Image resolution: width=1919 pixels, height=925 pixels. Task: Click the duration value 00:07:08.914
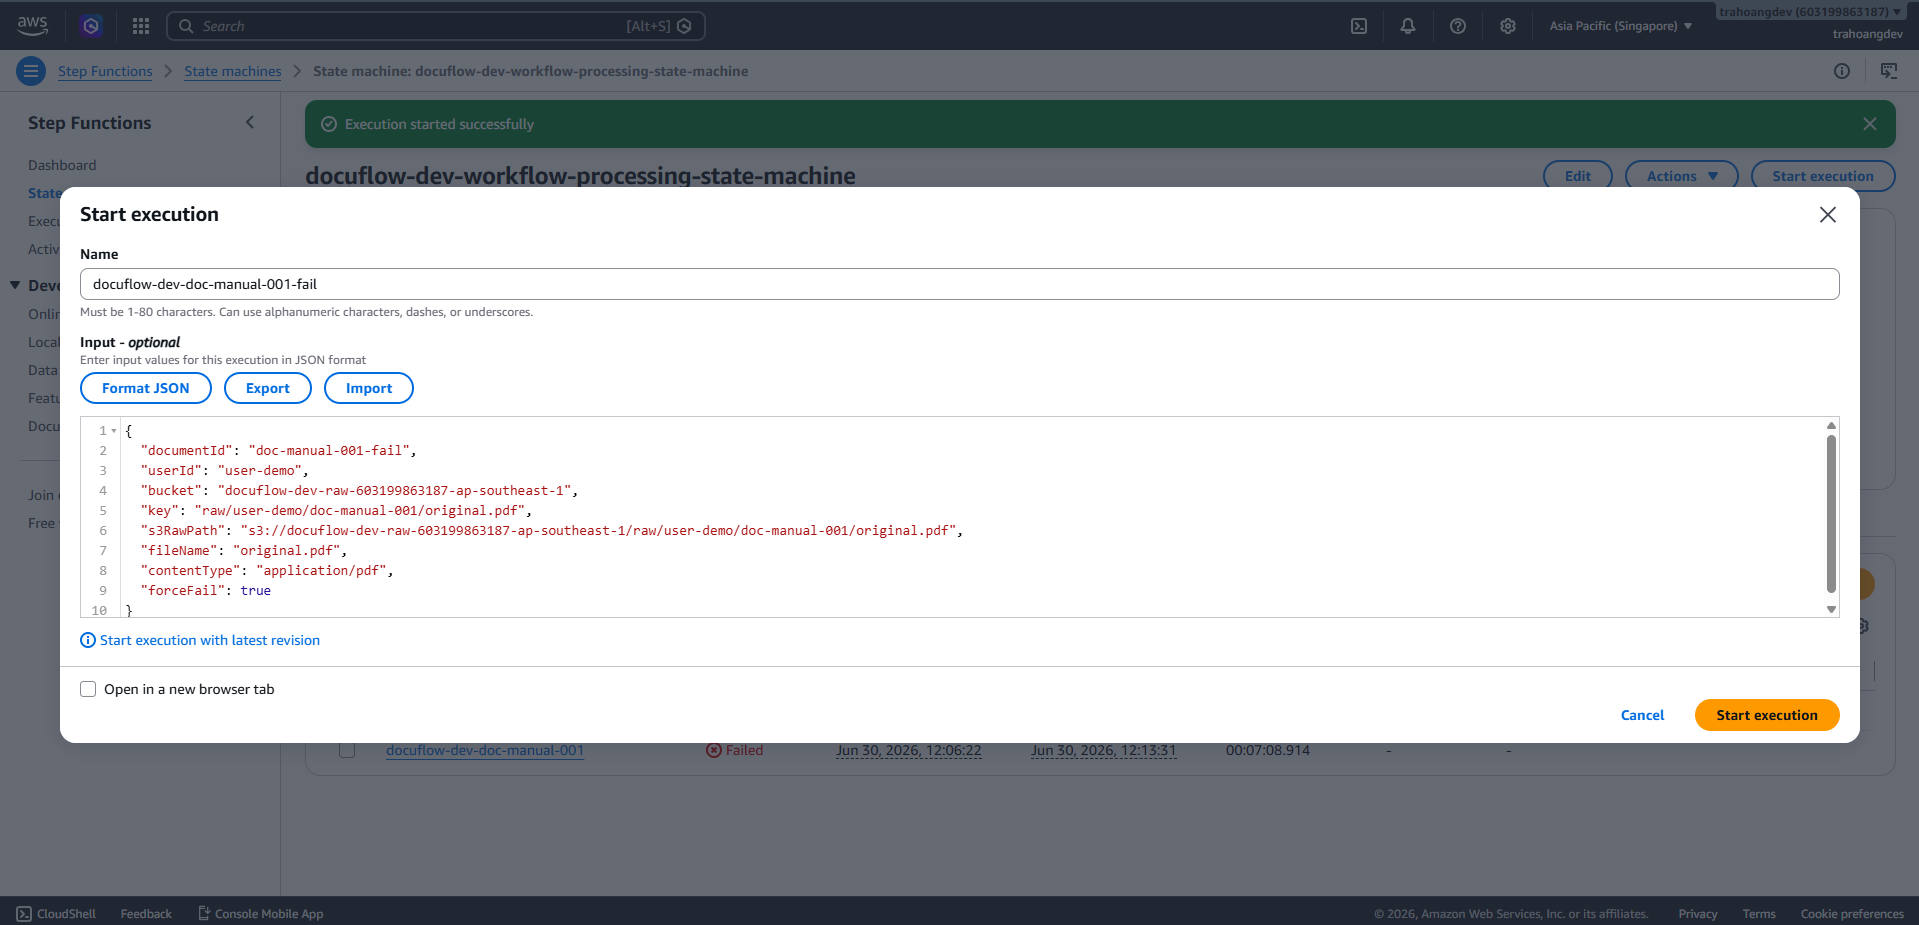click(1268, 750)
